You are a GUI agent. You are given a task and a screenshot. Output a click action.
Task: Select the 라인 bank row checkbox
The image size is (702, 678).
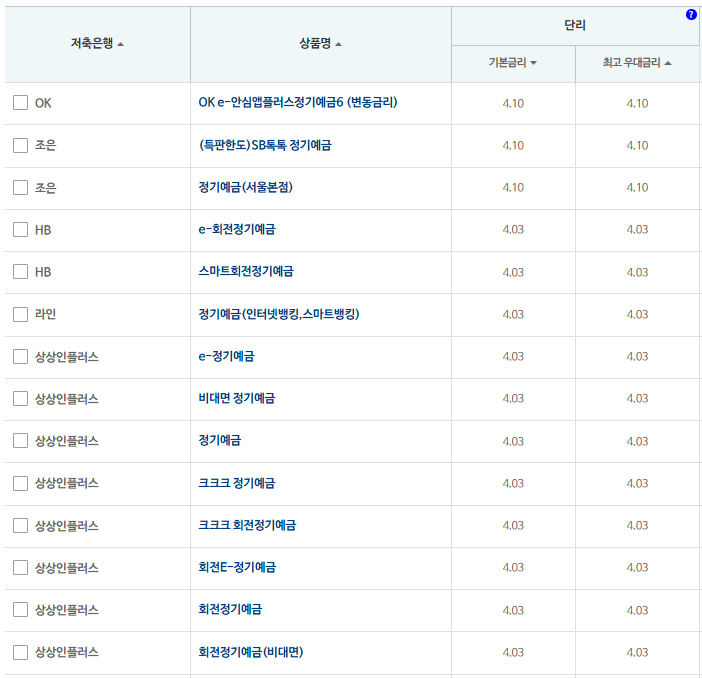(21, 314)
